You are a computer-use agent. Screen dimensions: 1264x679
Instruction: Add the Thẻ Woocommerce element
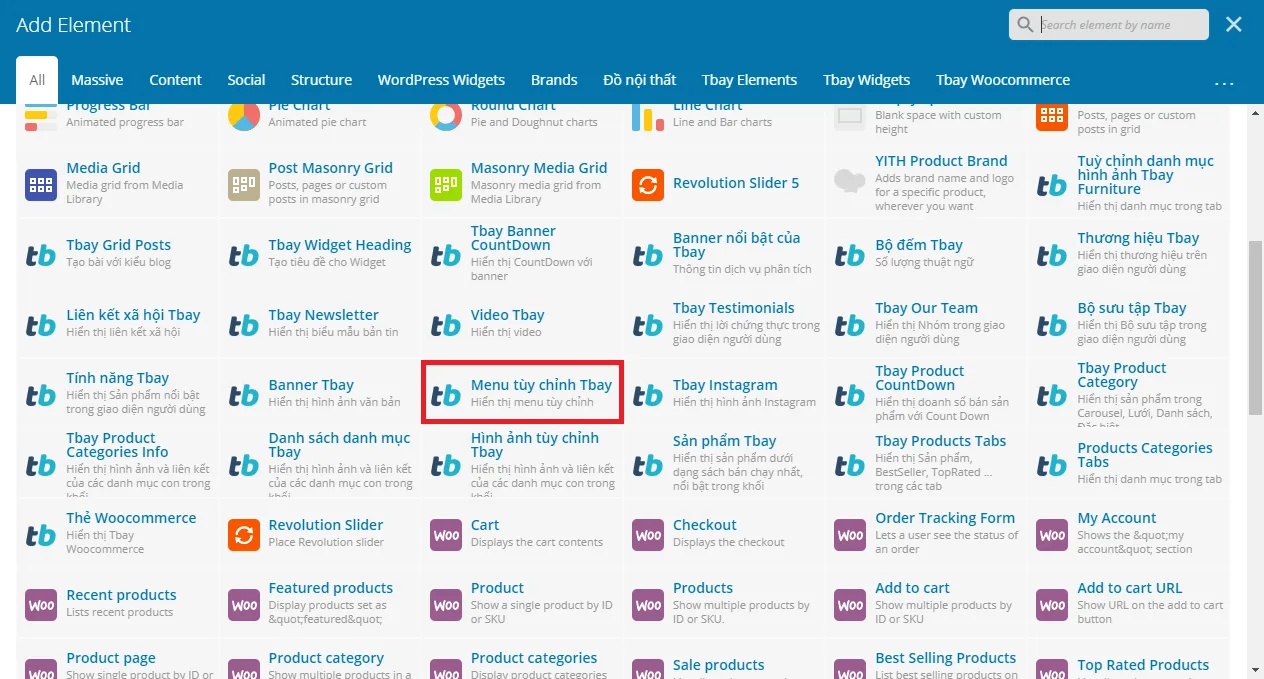pos(118,535)
